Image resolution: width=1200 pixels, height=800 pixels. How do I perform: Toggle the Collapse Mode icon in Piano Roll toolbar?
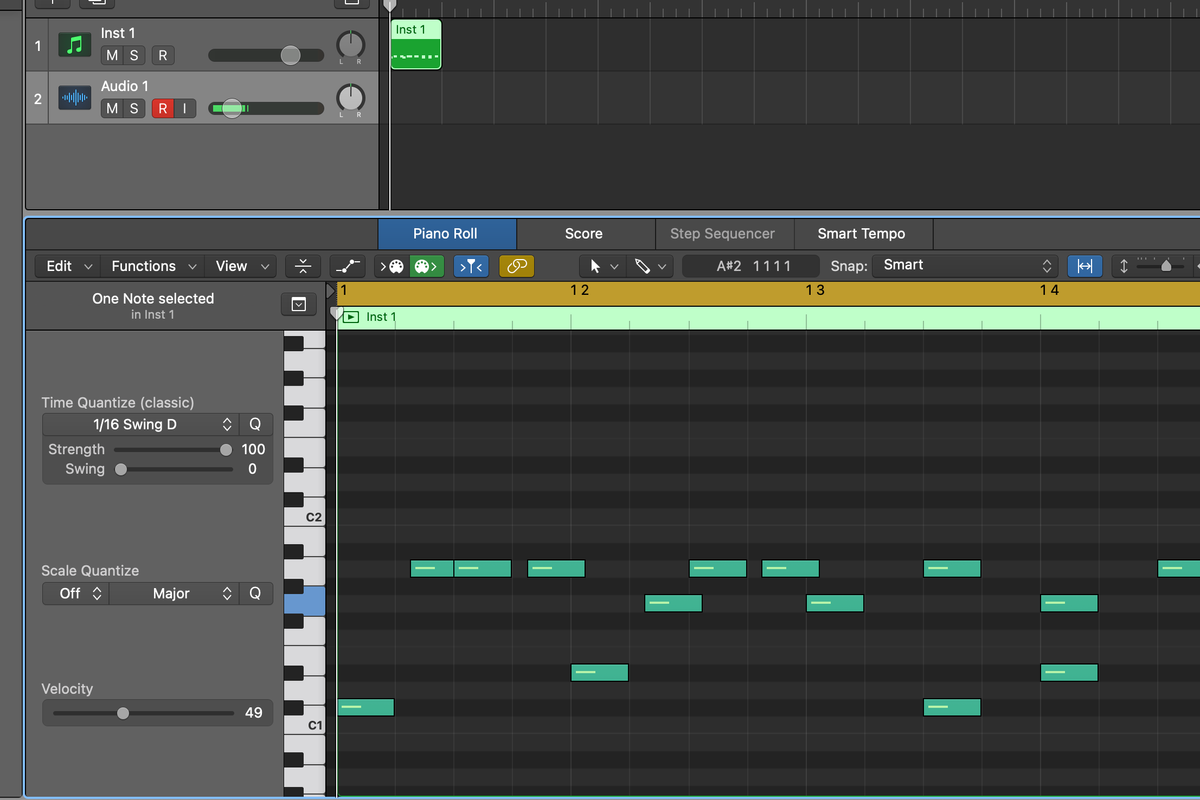(302, 266)
